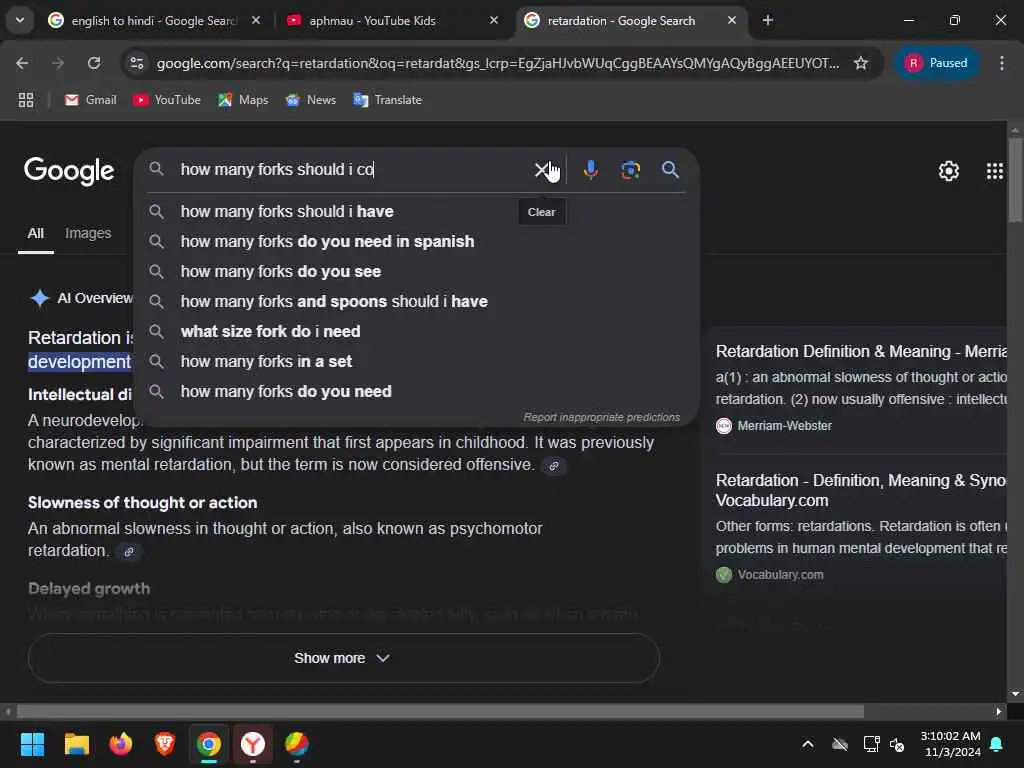Choose suggestion 'what size fork do i need'

click(x=418, y=332)
